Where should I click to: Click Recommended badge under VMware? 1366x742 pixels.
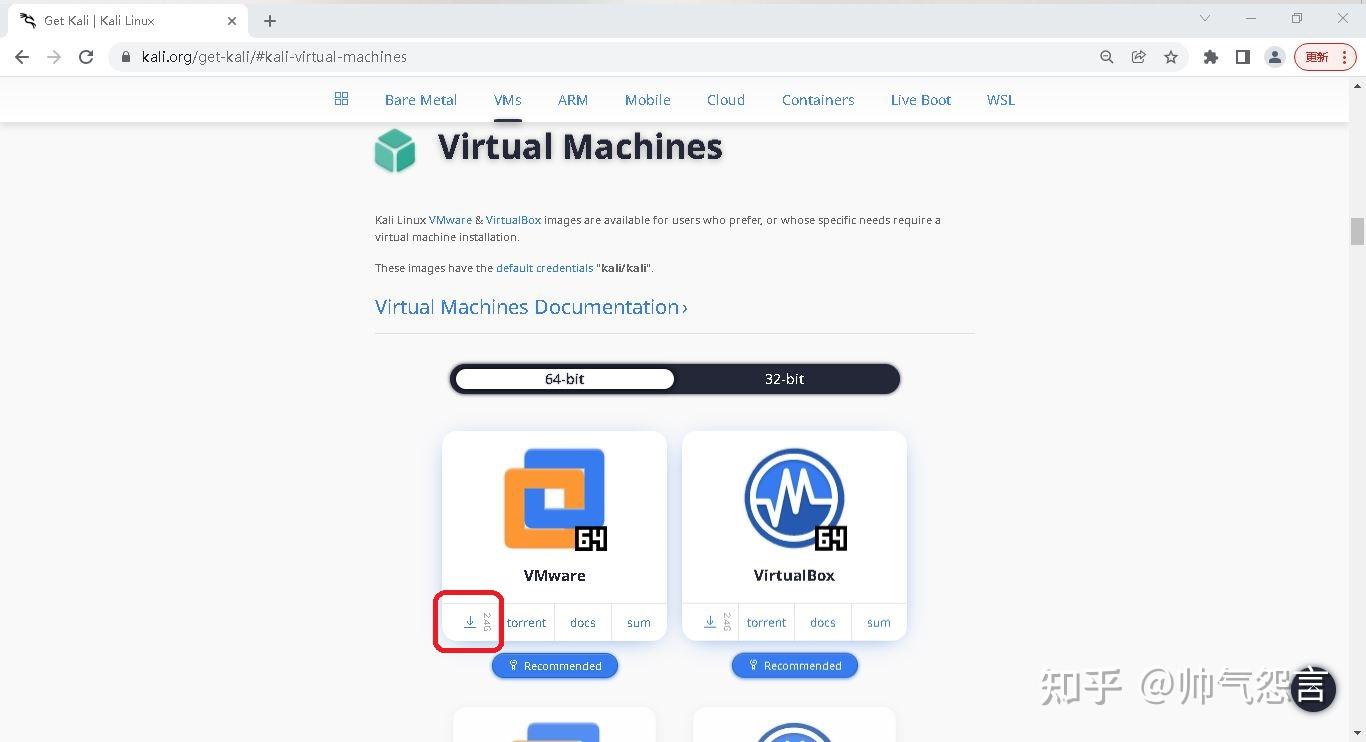click(x=555, y=666)
